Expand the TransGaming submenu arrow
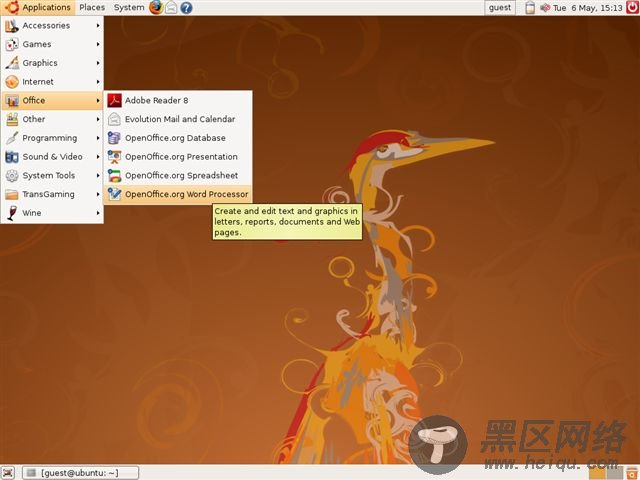The width and height of the screenshot is (640, 480). tap(98, 194)
